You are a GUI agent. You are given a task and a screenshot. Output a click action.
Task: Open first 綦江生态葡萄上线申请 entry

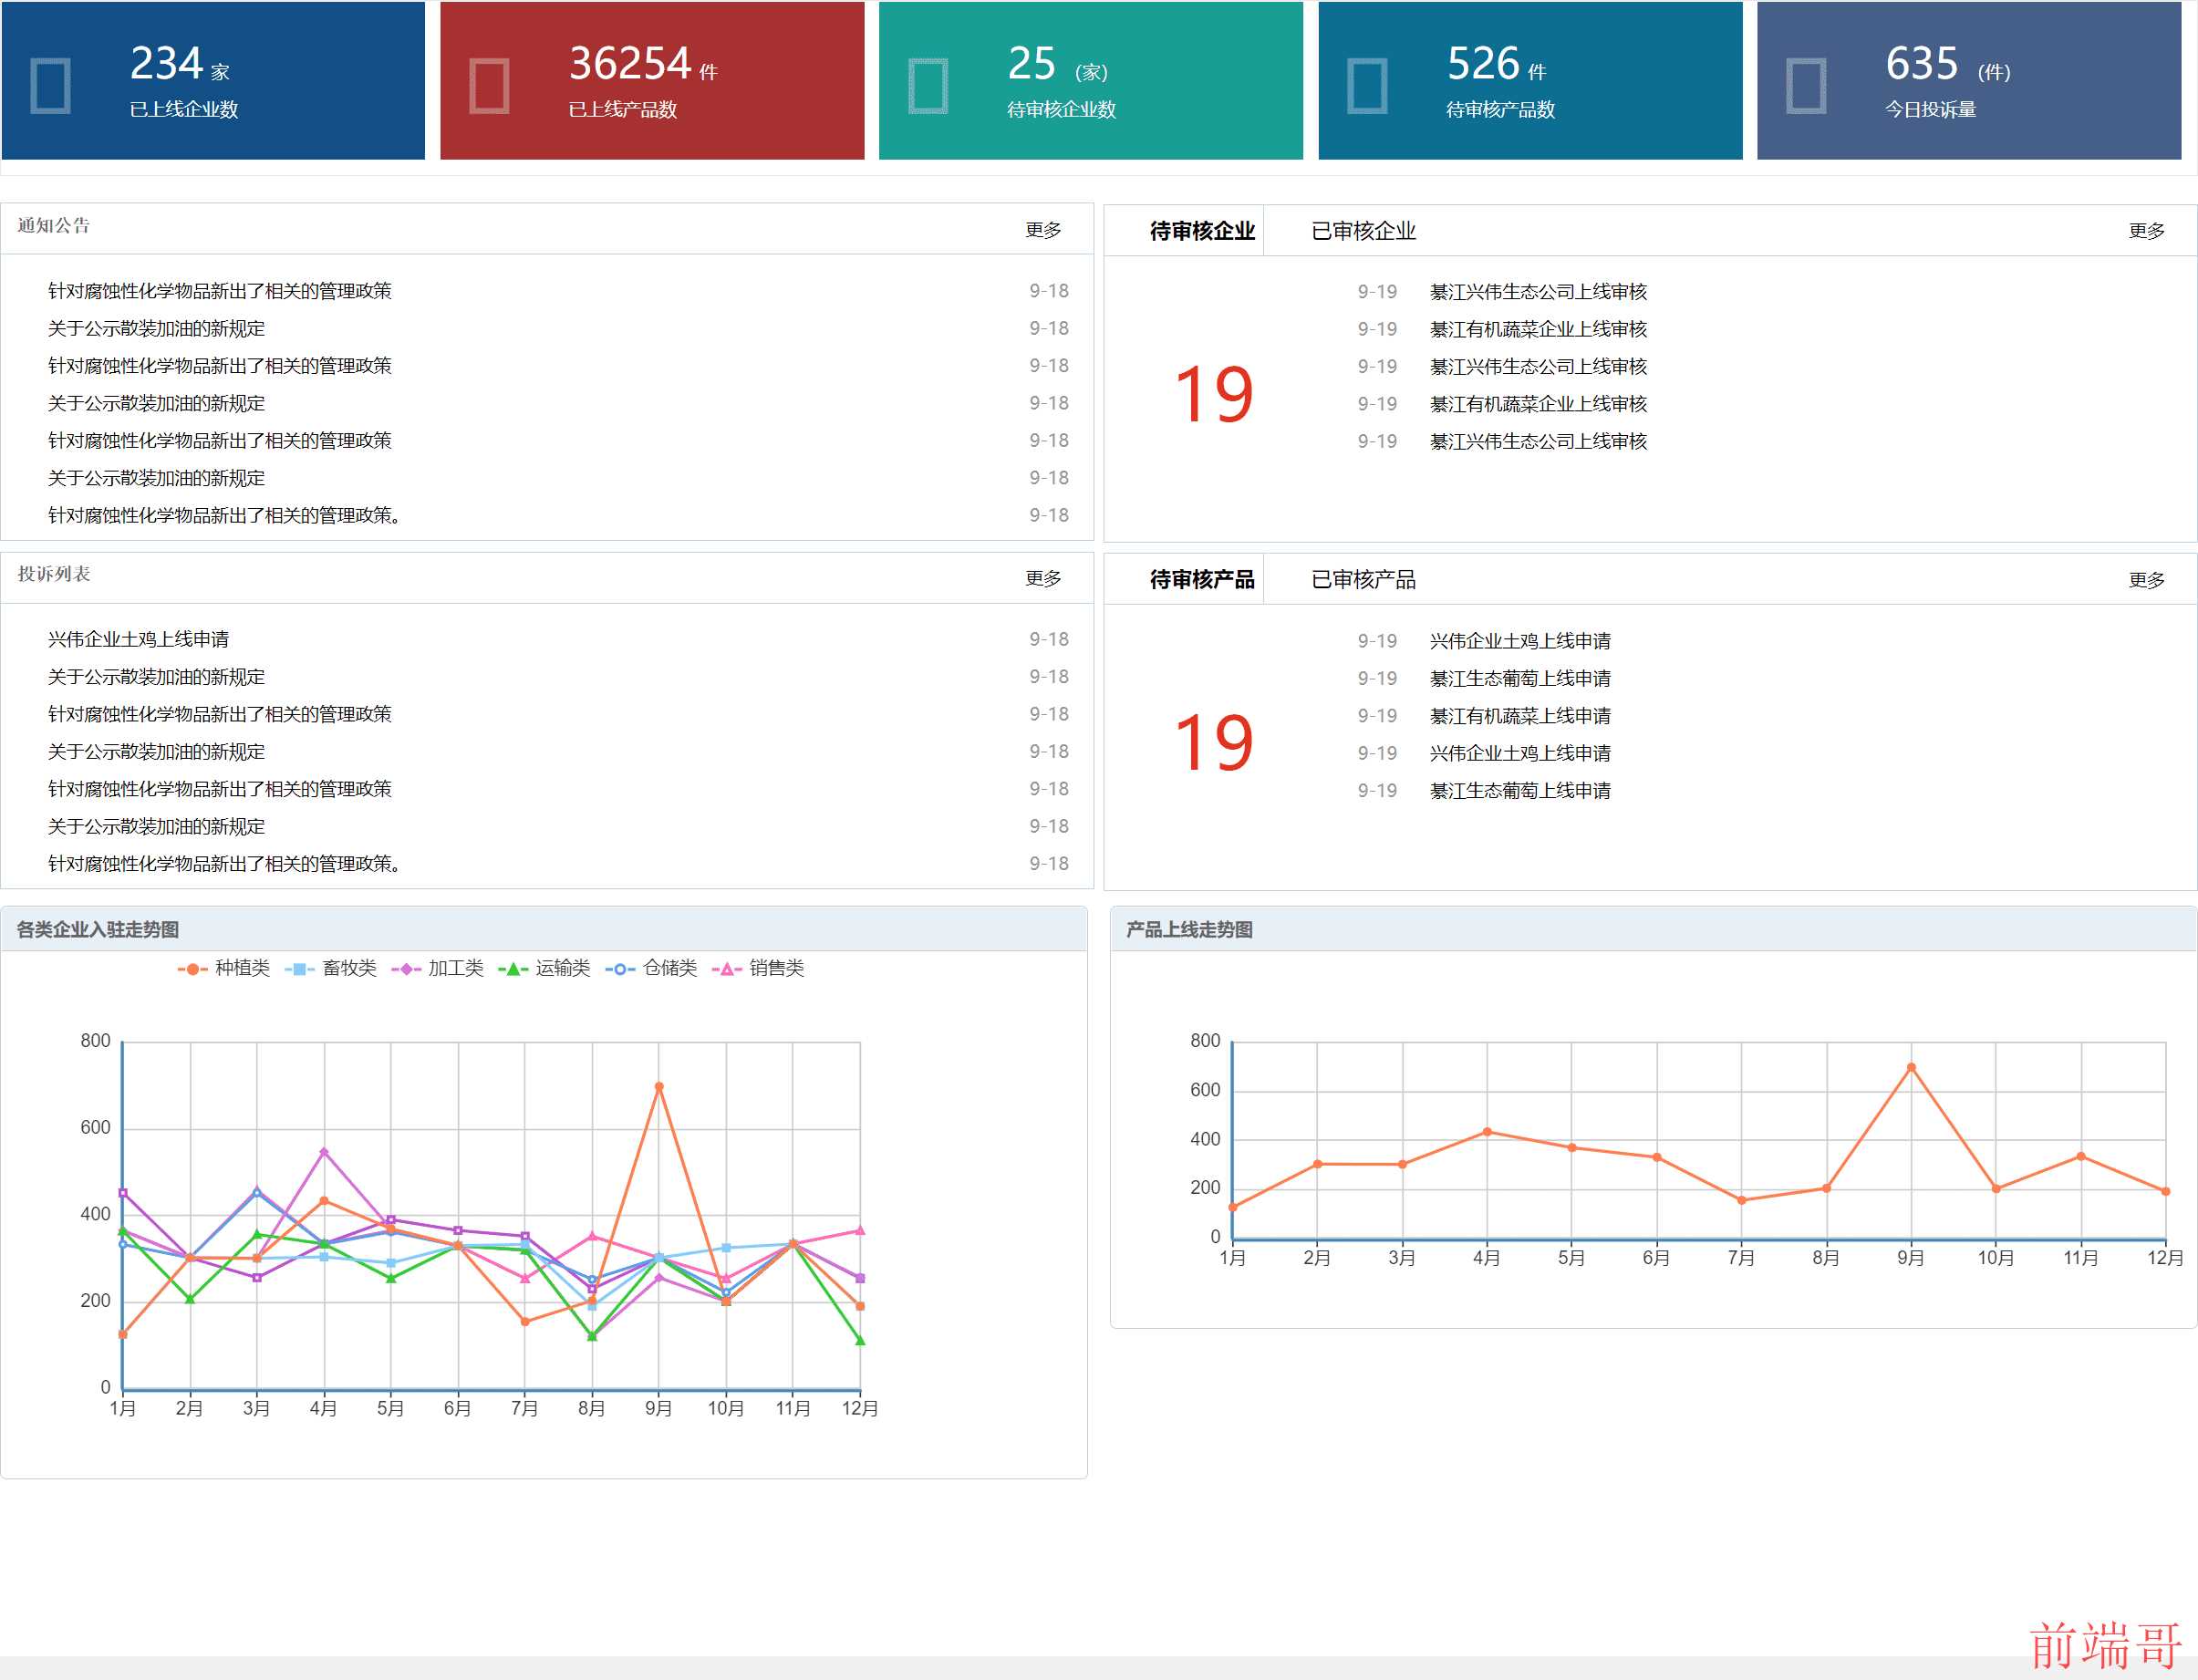[1520, 679]
